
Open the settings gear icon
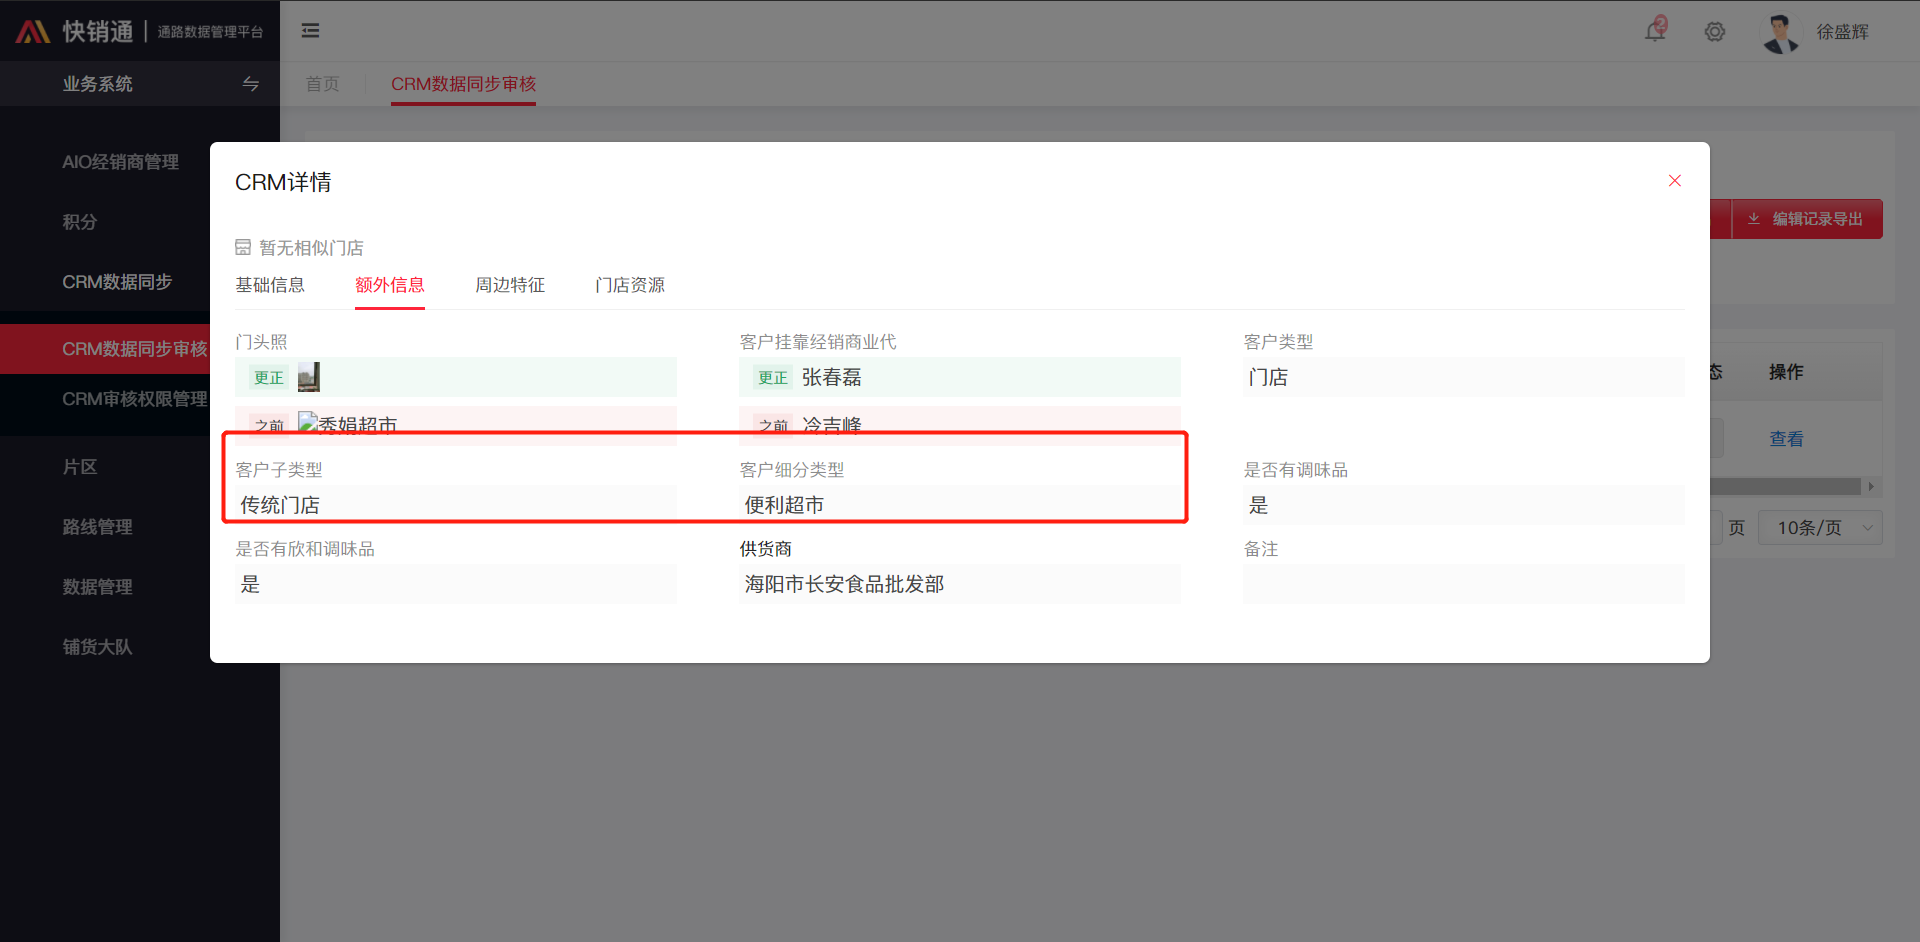coord(1715,32)
